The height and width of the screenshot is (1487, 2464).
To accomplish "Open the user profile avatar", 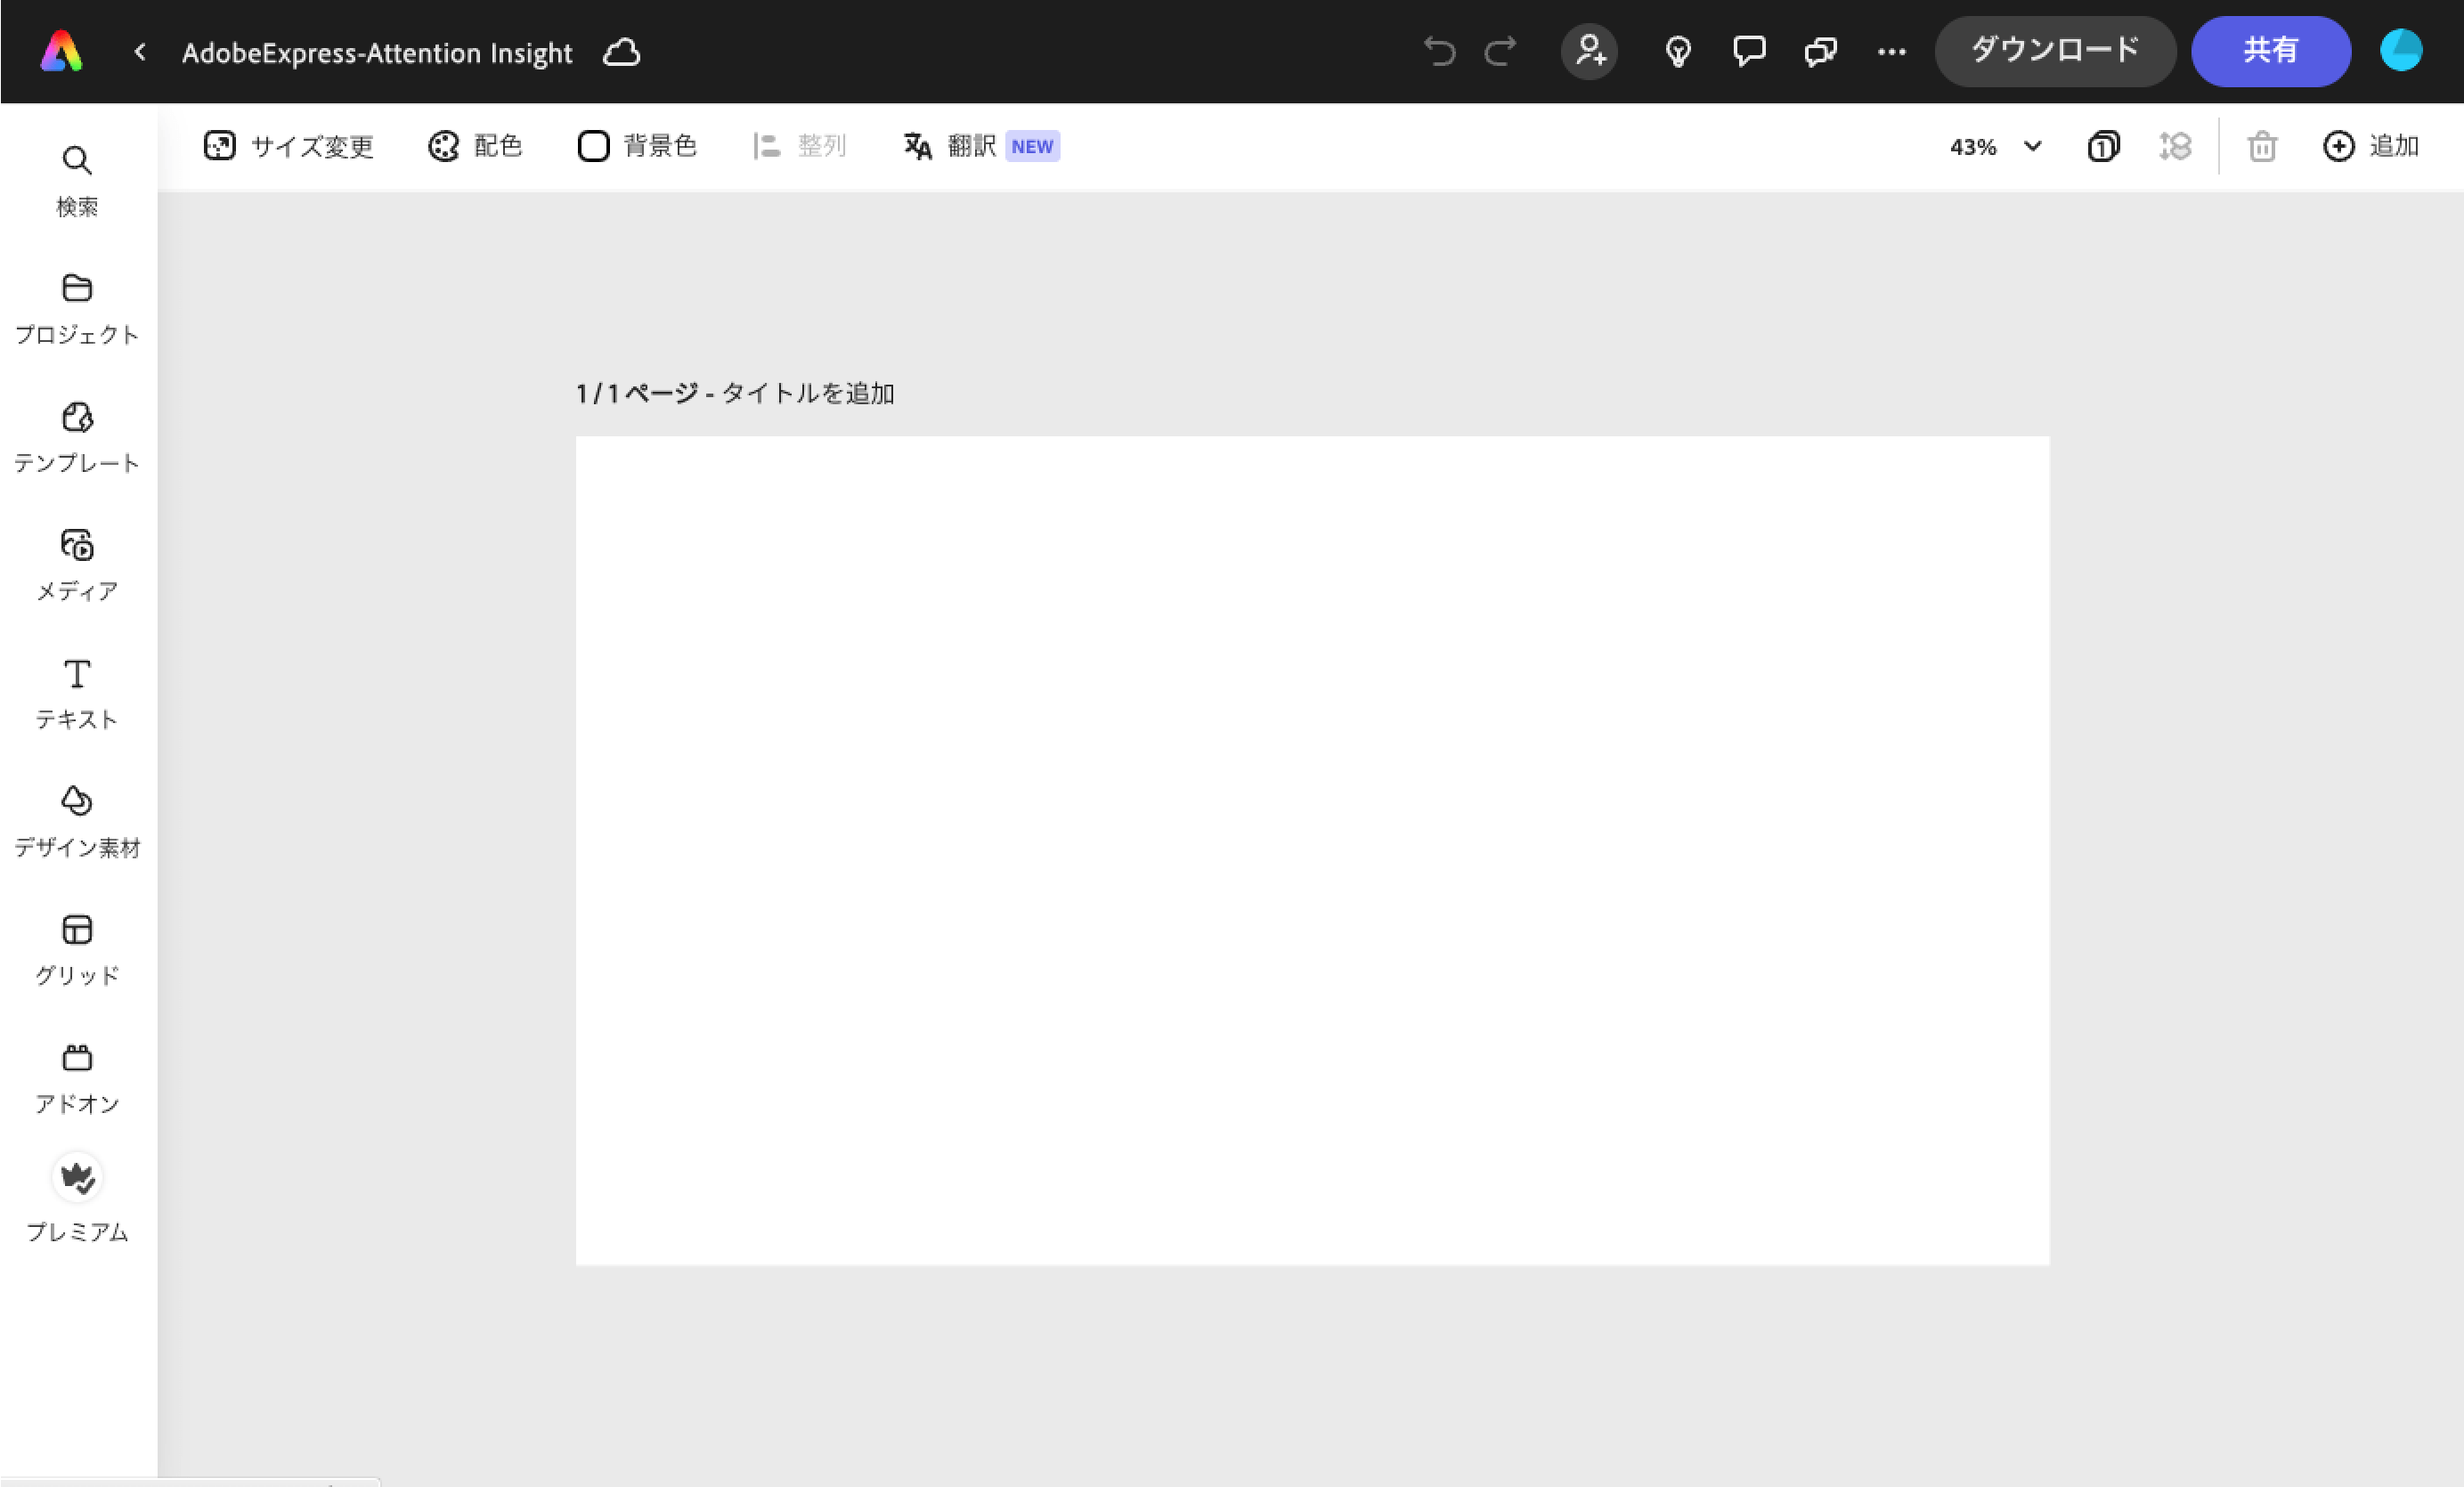I will tap(2401, 51).
